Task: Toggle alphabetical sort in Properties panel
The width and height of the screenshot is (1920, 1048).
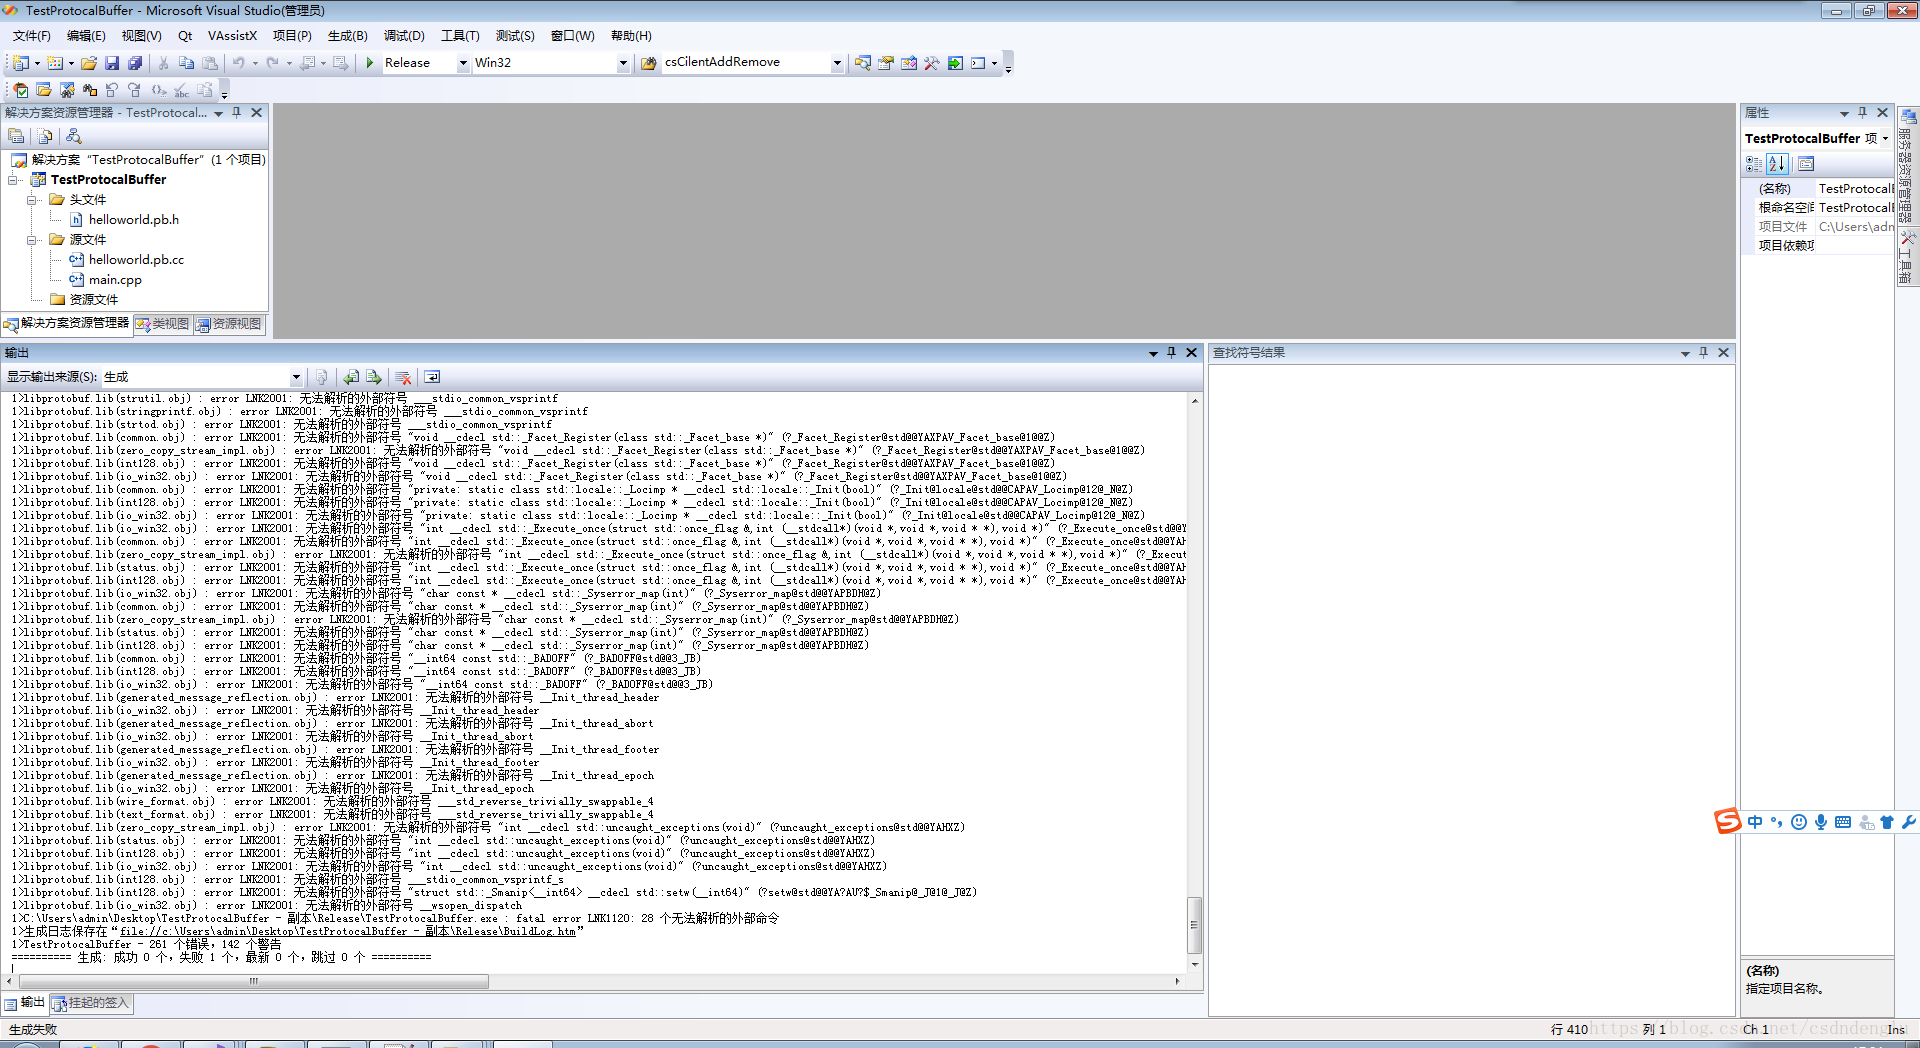Action: tap(1777, 164)
